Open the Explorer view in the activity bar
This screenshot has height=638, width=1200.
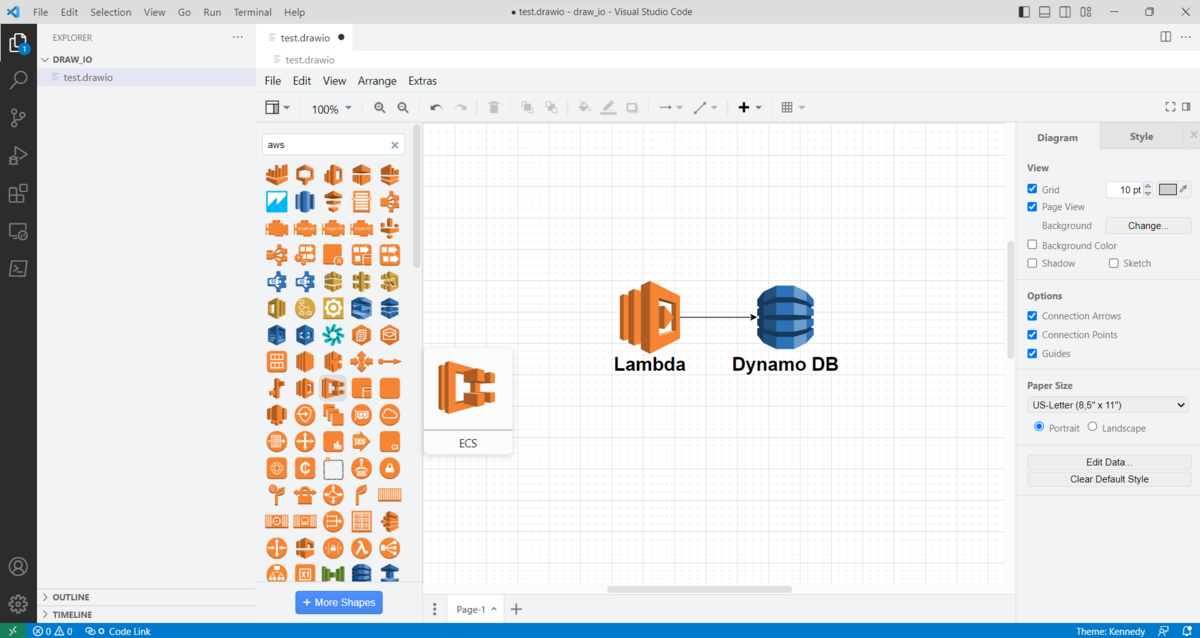pyautogui.click(x=18, y=43)
